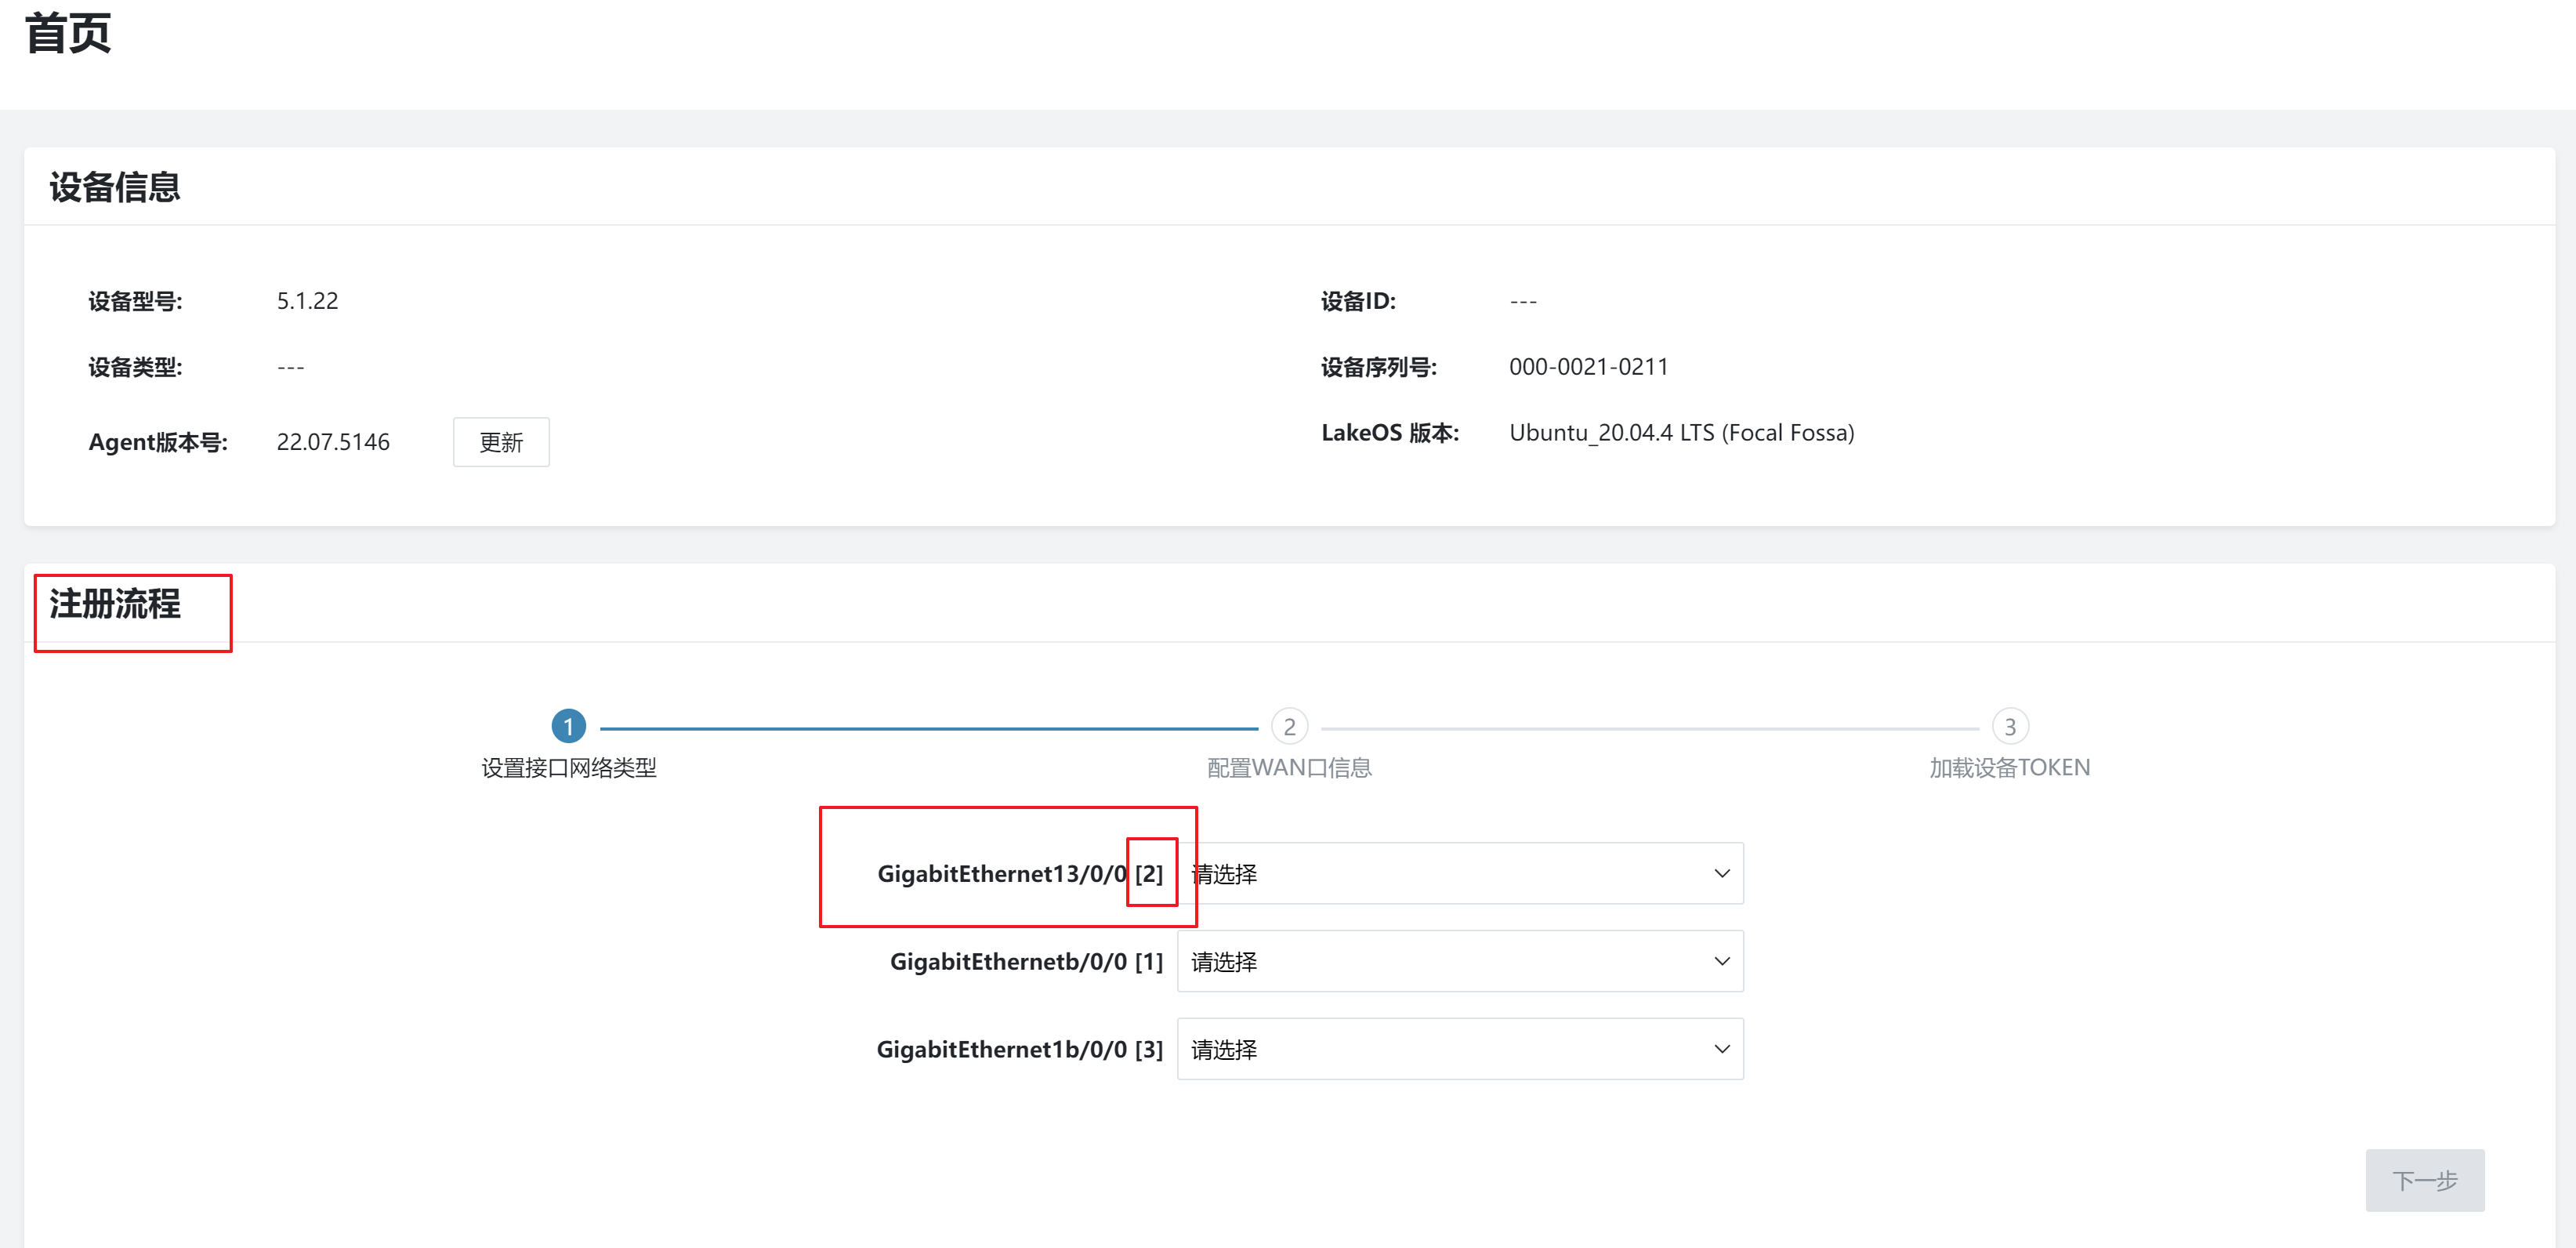
Task: Click the Agent版本号 label
Action: tap(158, 442)
